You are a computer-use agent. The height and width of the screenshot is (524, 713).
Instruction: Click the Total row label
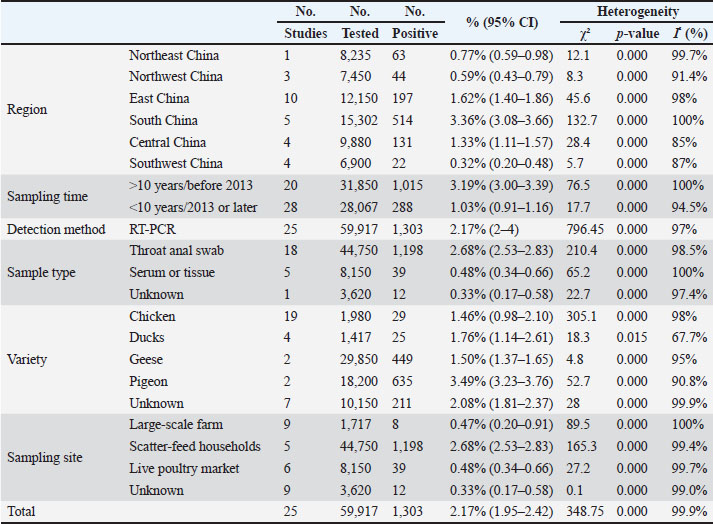[x=23, y=512]
